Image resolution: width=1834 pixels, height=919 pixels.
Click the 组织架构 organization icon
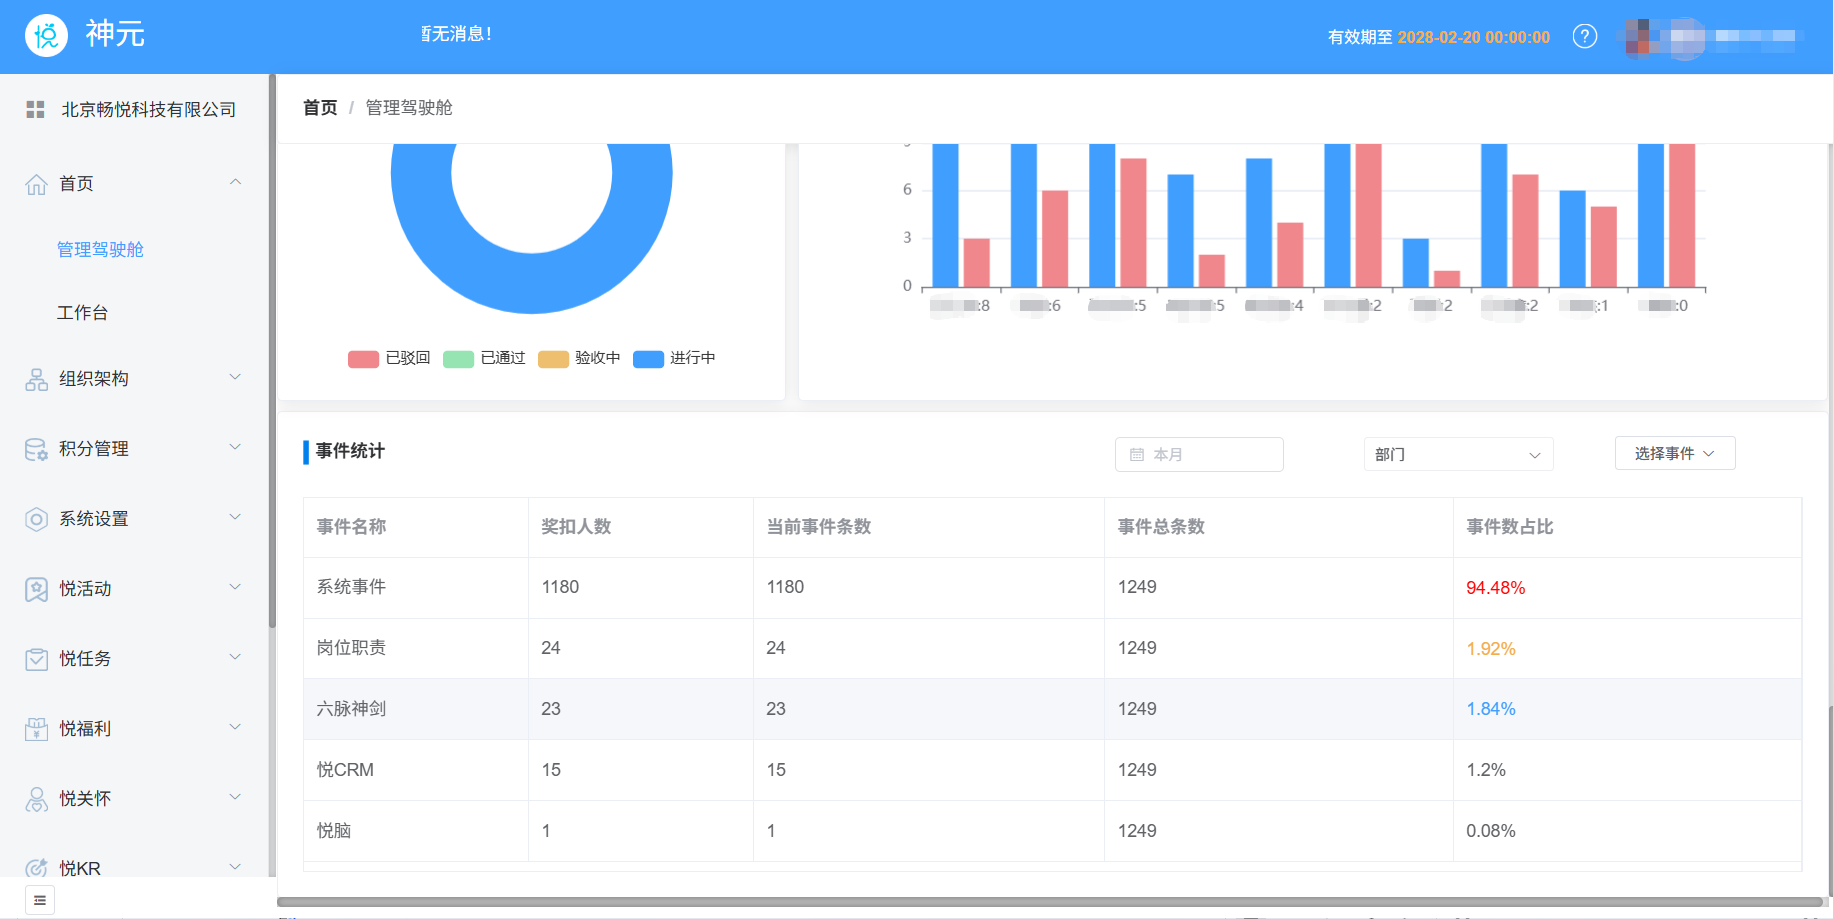[36, 379]
